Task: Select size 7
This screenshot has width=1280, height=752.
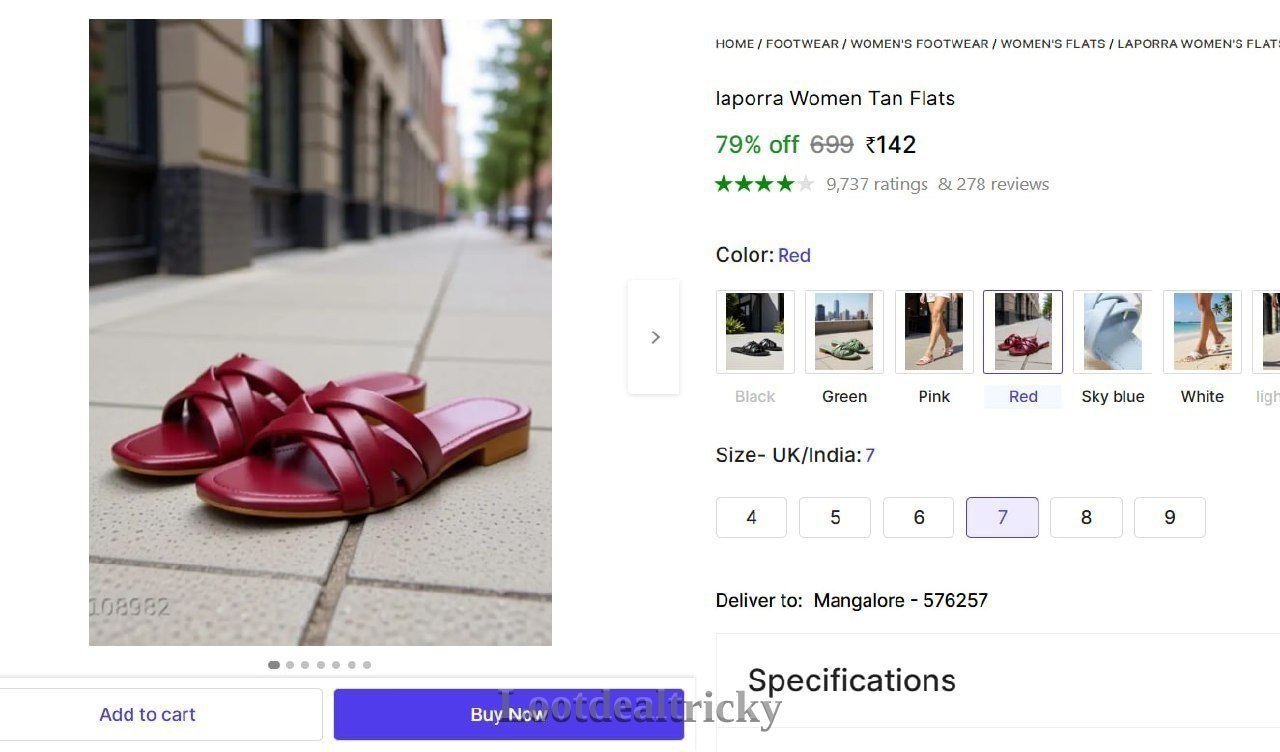Action: (1002, 517)
